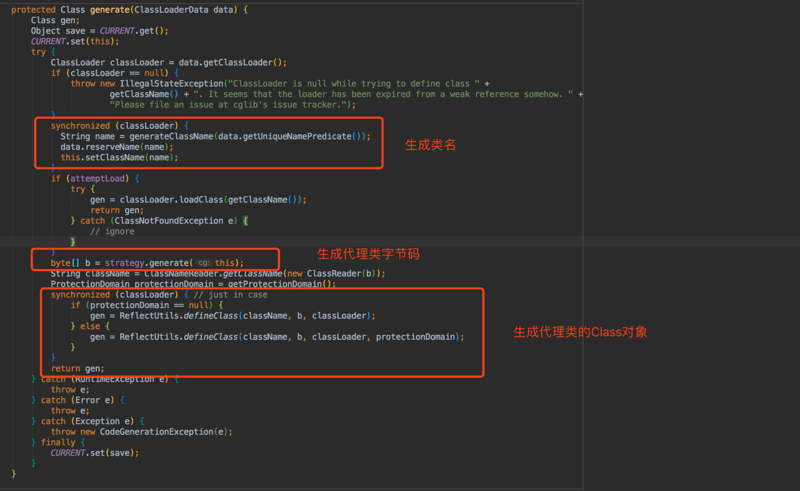Click the 'this.setClassName(name);' line

[119, 158]
